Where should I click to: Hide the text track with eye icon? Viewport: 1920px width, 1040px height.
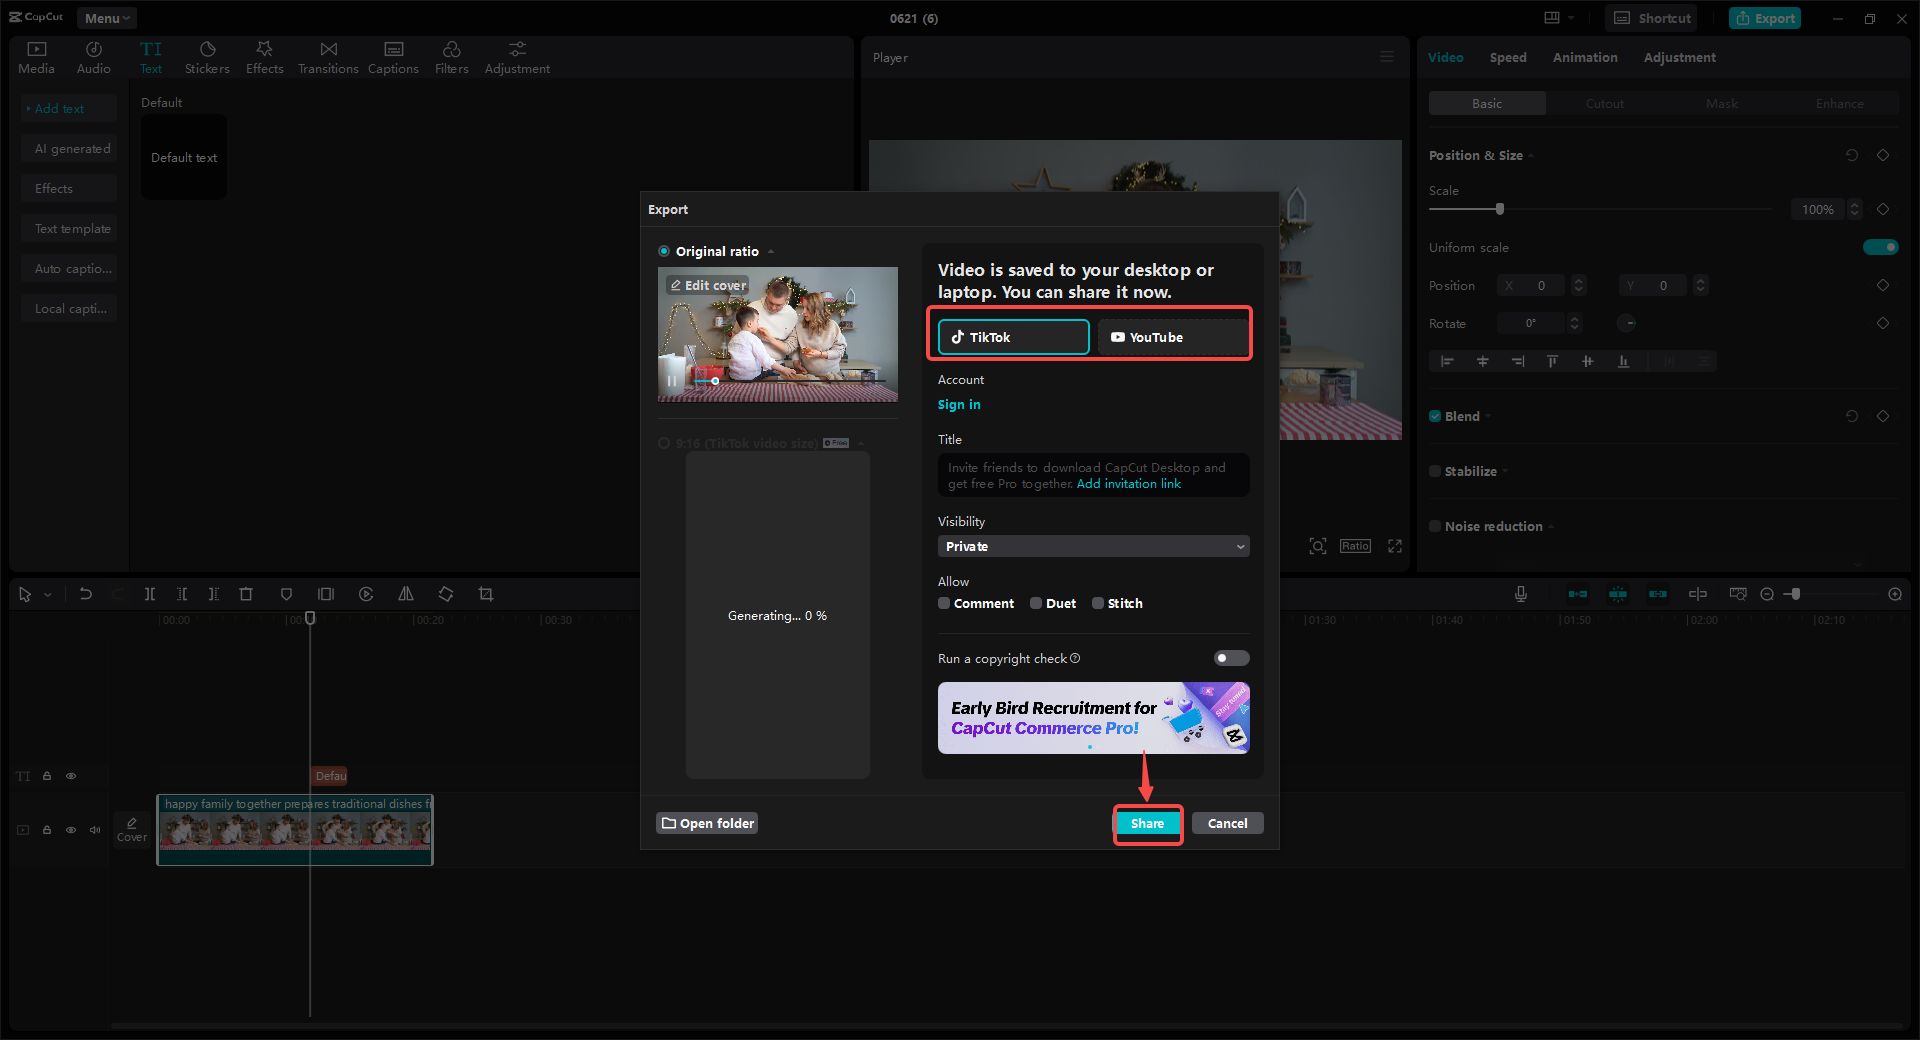point(71,776)
